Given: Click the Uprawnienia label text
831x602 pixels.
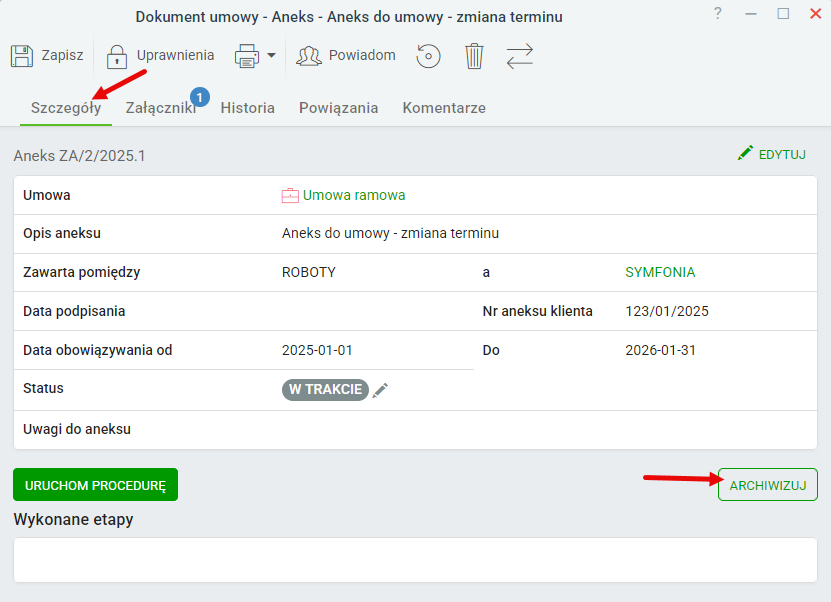Looking at the screenshot, I should pos(175,55).
